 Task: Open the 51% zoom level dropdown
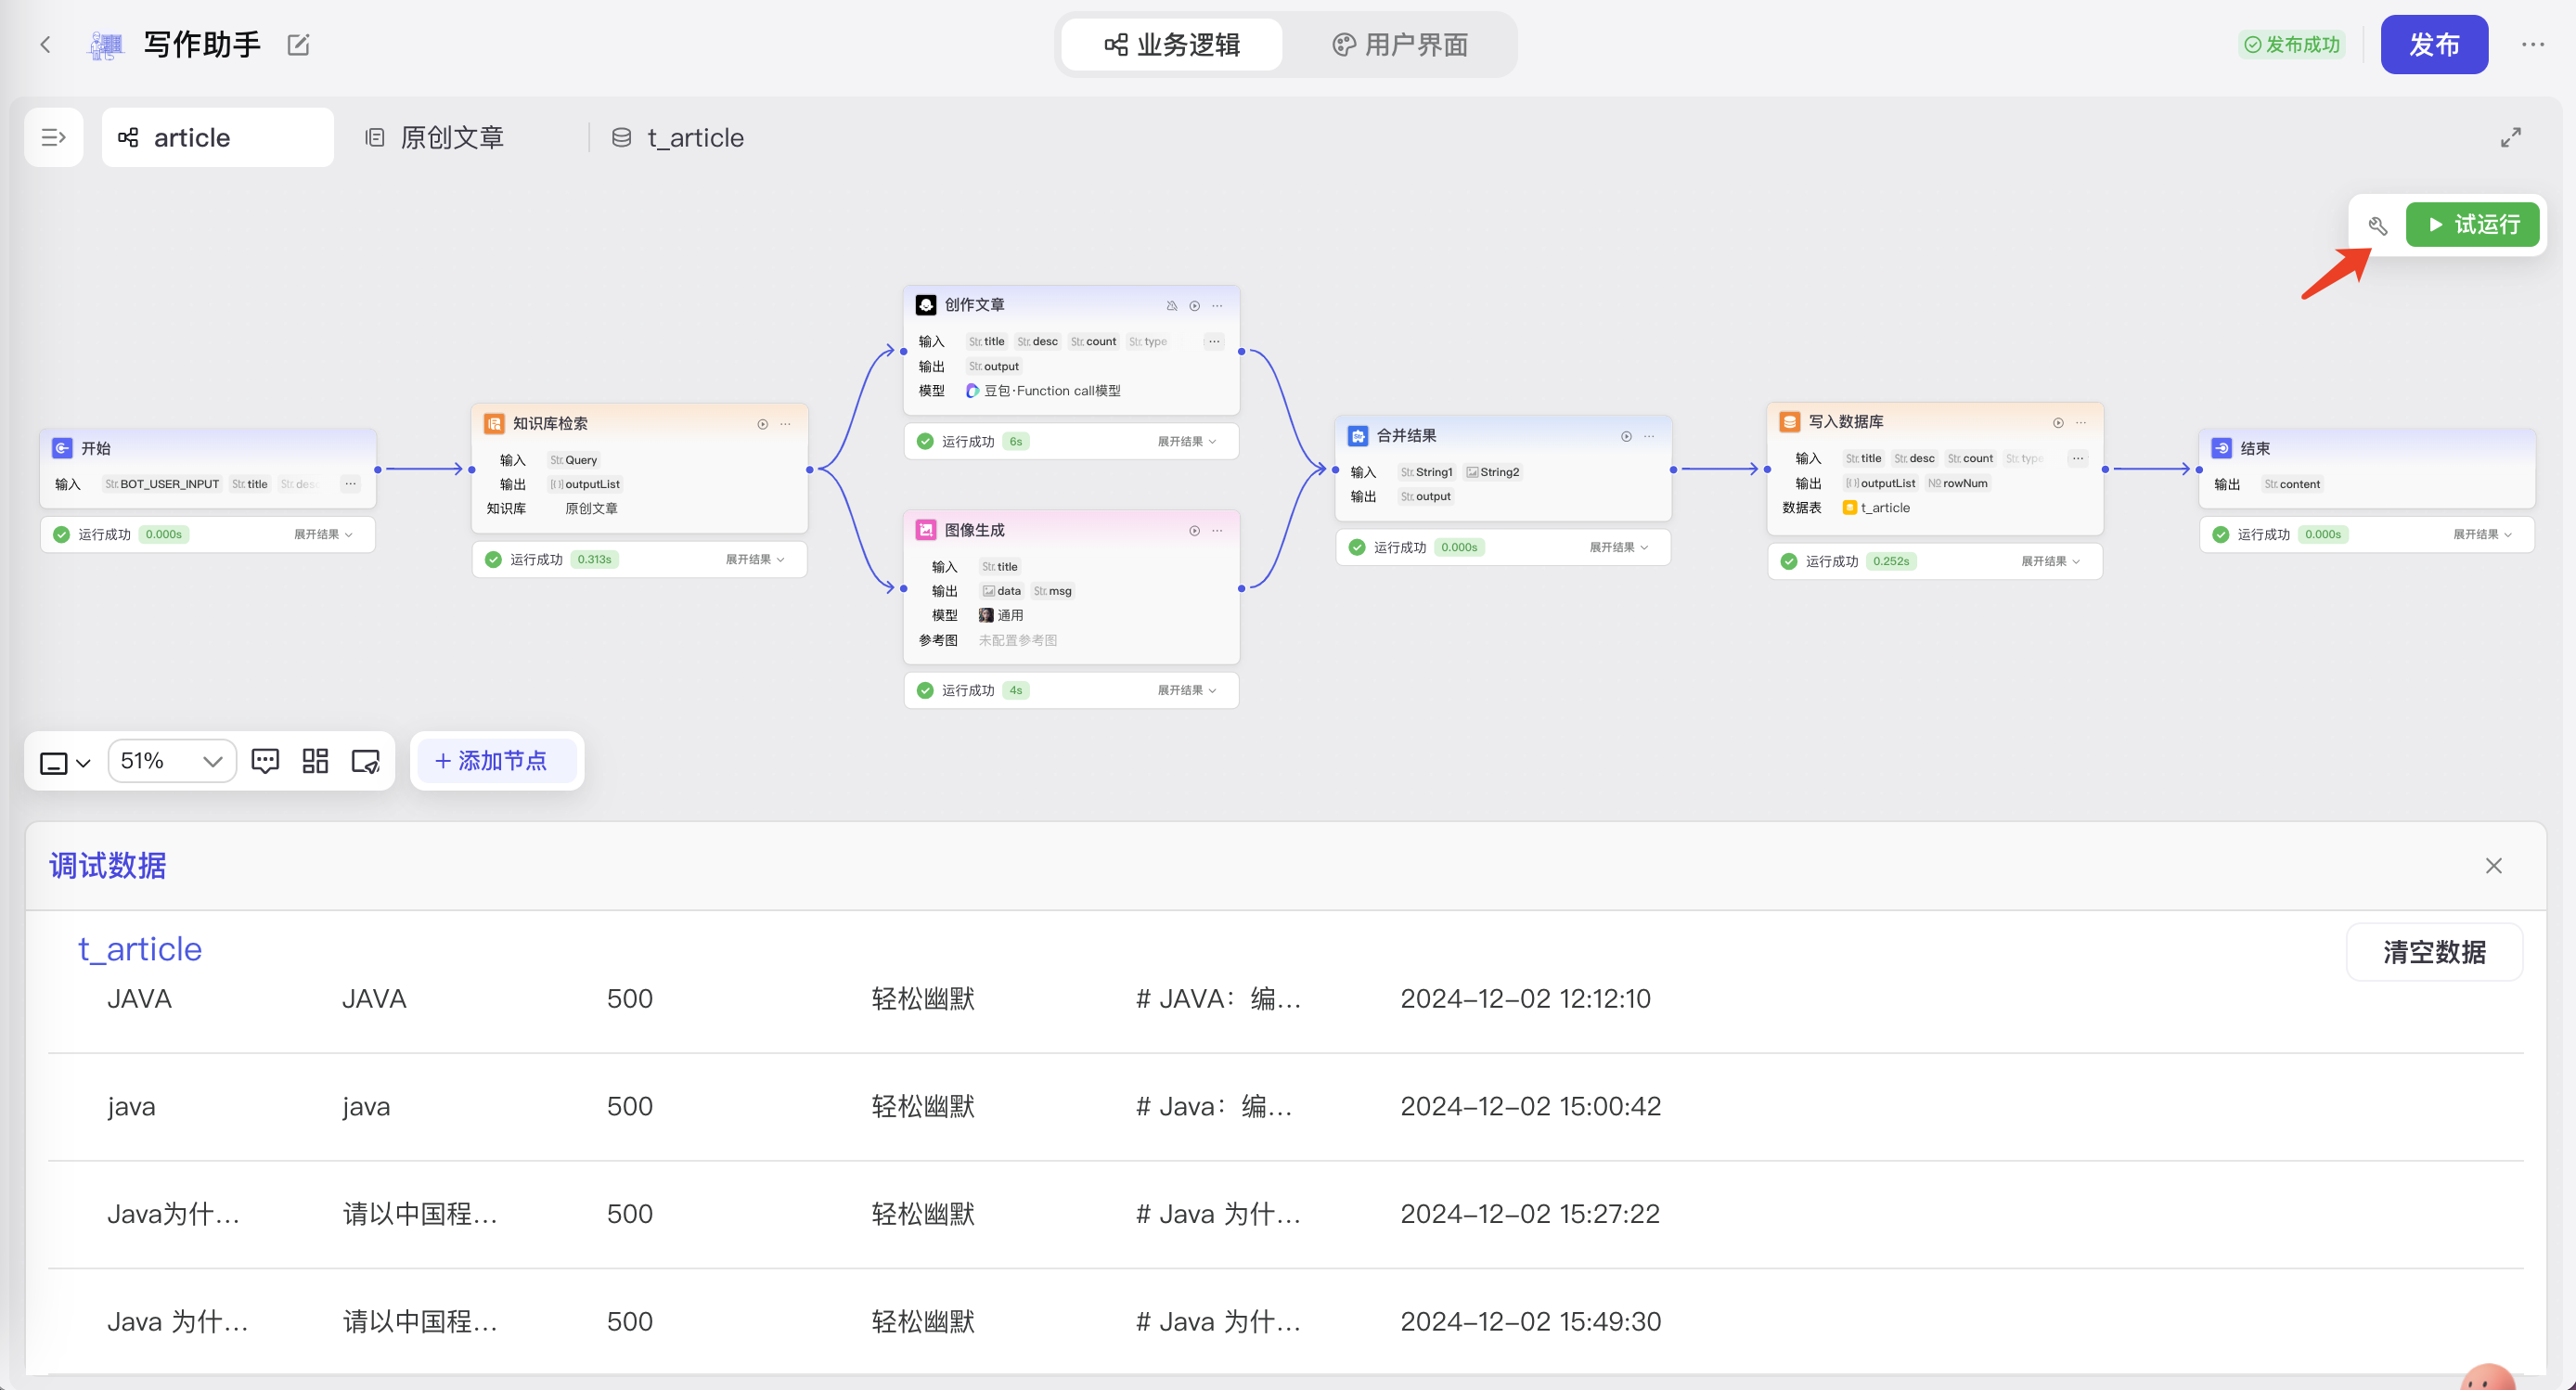click(x=172, y=761)
